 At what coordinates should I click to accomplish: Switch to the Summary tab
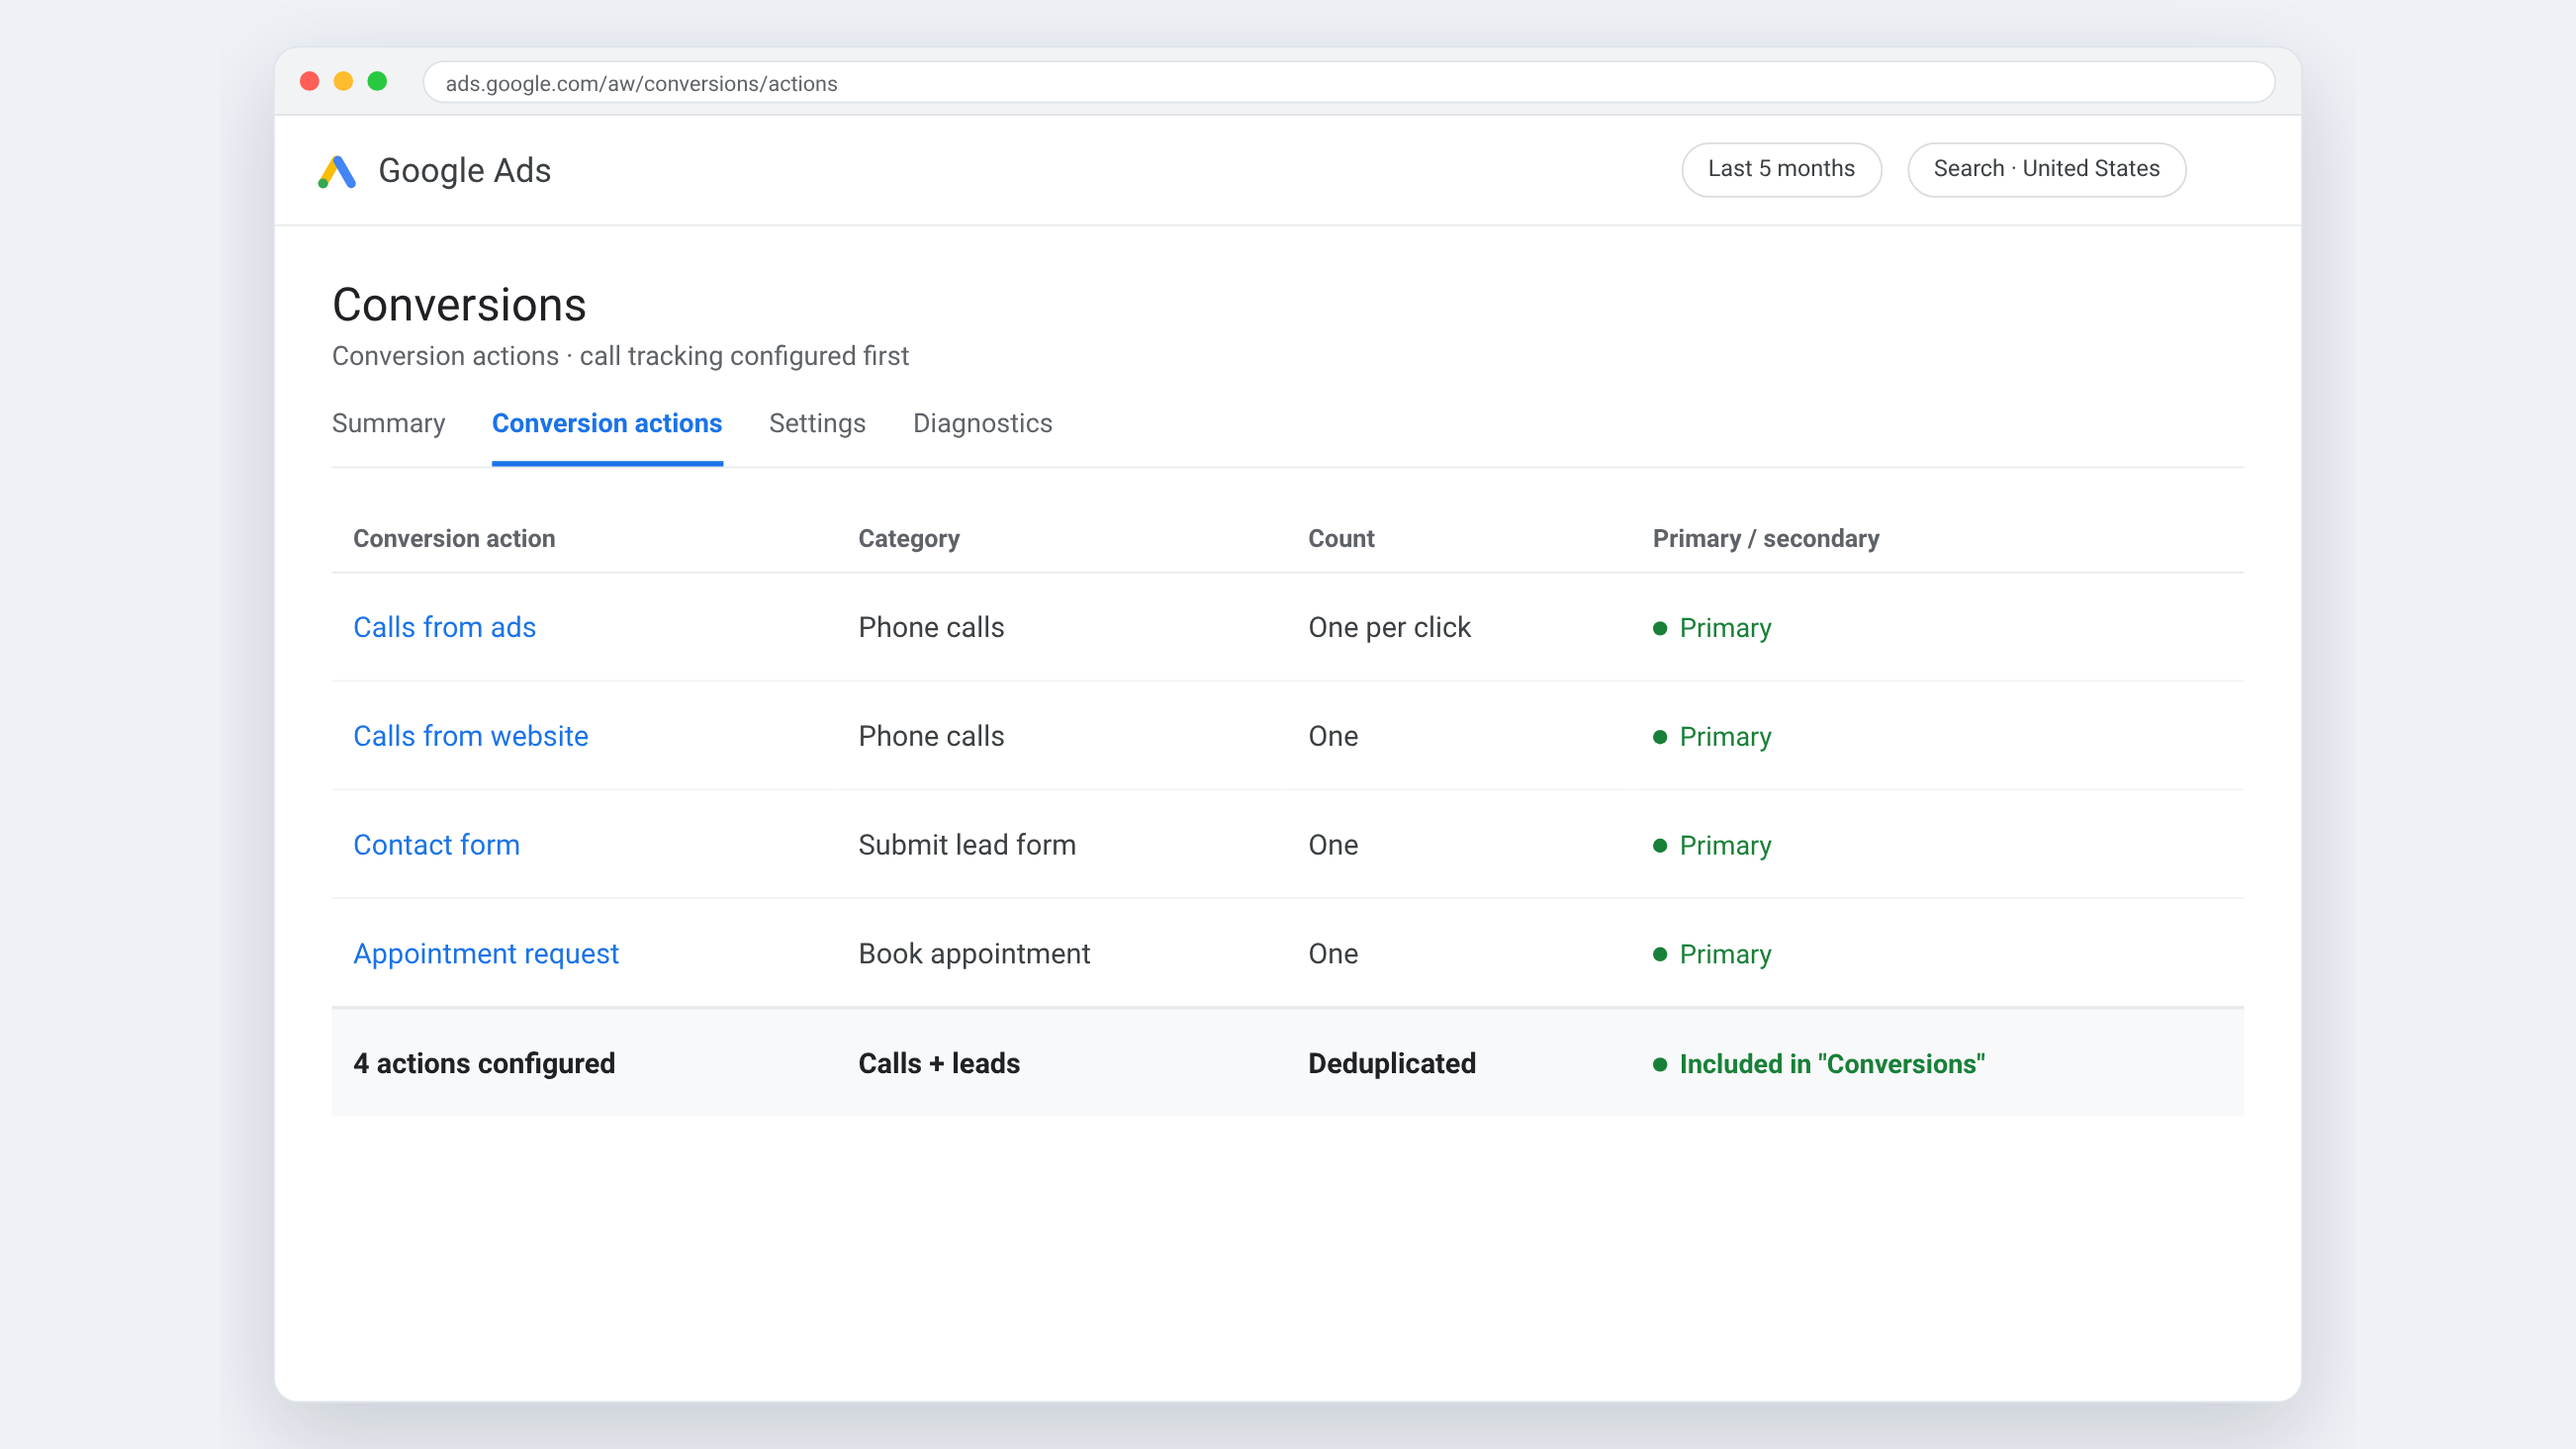(x=388, y=423)
